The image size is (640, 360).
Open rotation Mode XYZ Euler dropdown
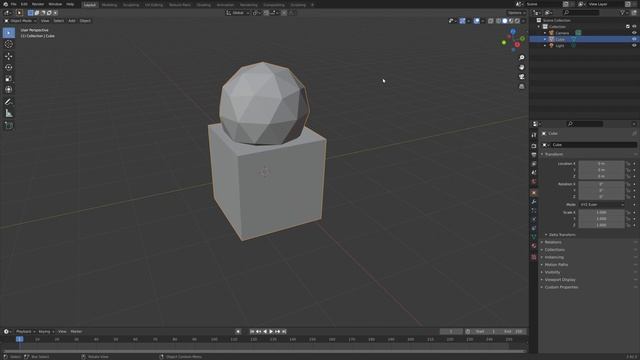point(602,204)
